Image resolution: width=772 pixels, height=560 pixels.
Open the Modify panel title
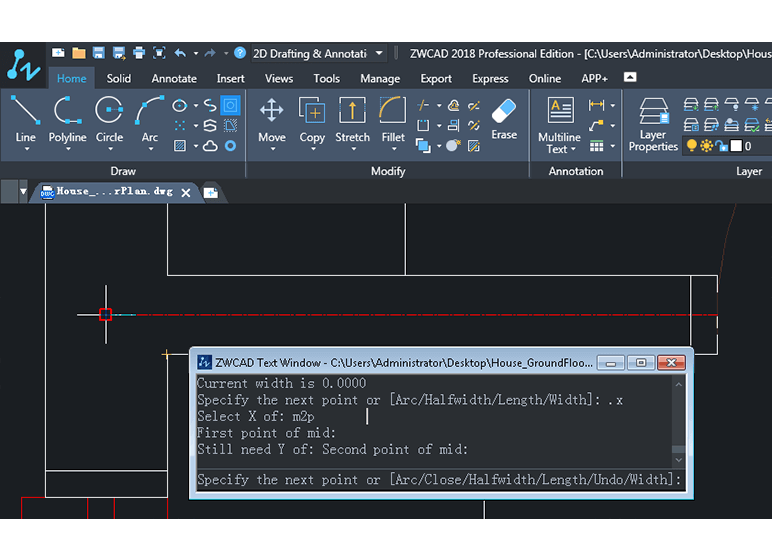pyautogui.click(x=388, y=171)
